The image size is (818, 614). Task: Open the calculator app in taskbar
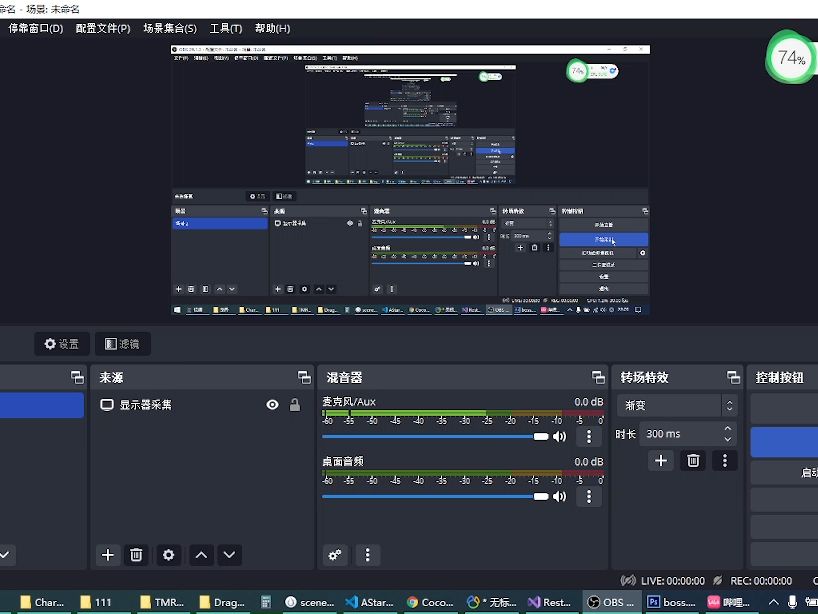[266, 602]
